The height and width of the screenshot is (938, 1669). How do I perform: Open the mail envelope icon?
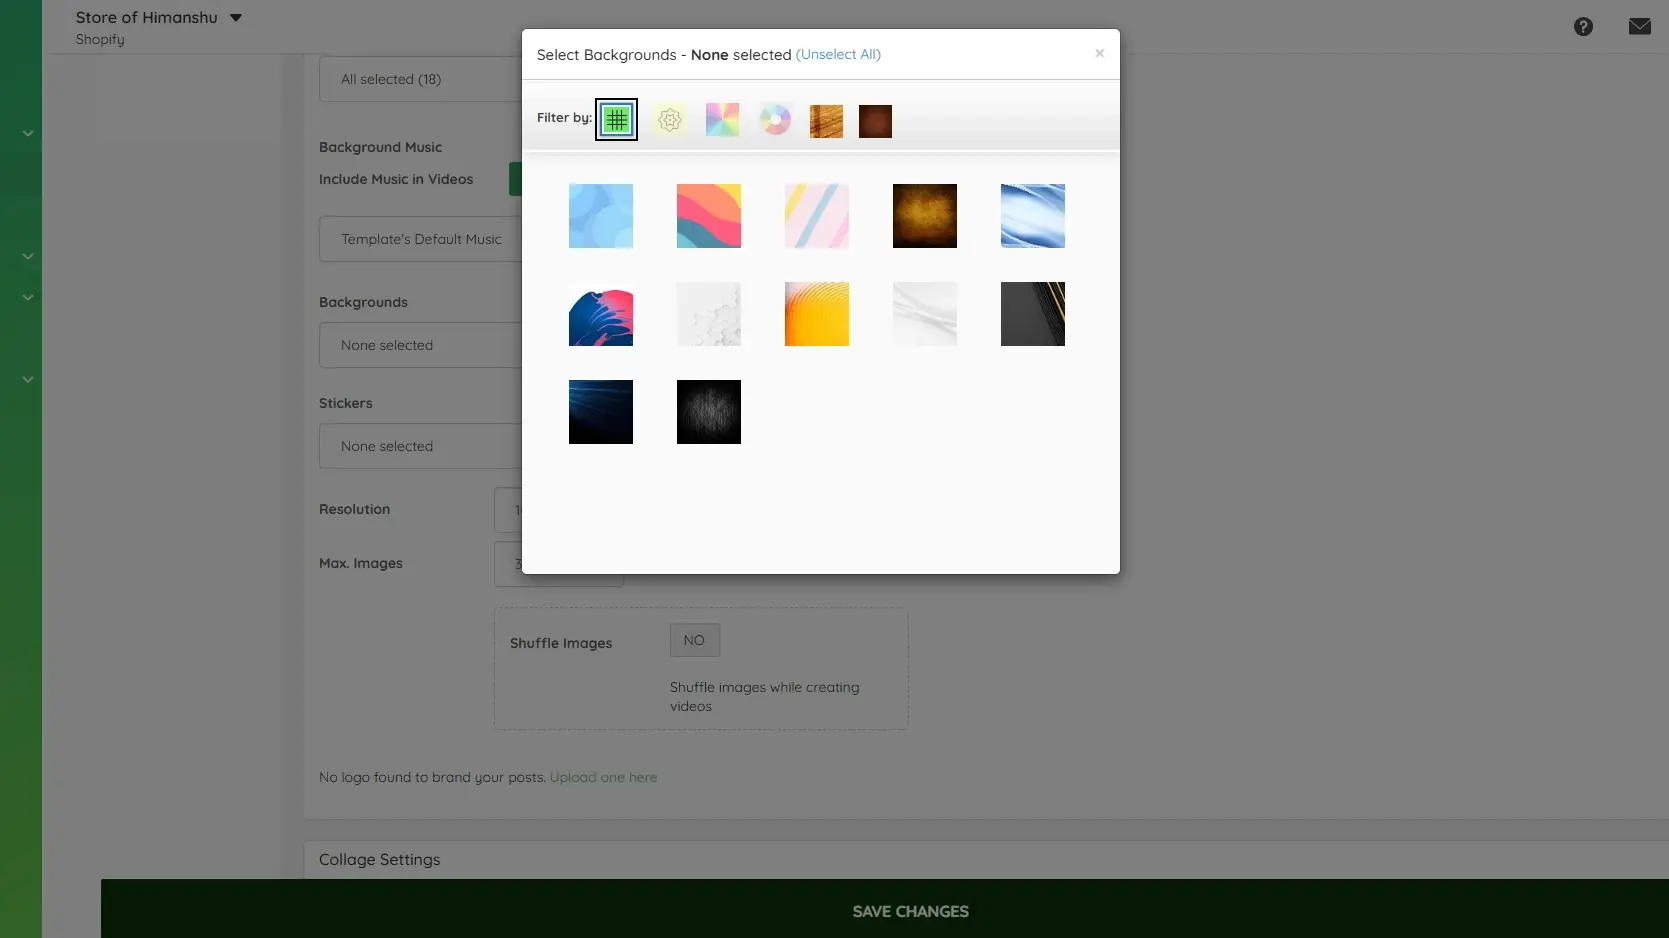(1640, 26)
